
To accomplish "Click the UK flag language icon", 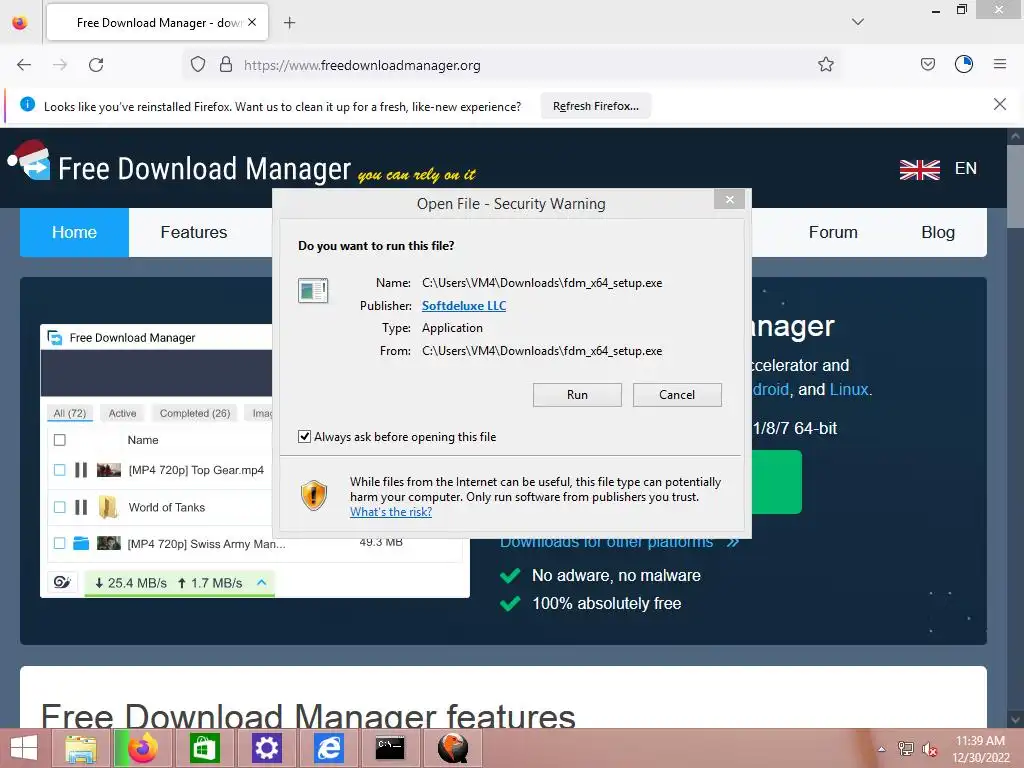I will coord(920,169).
